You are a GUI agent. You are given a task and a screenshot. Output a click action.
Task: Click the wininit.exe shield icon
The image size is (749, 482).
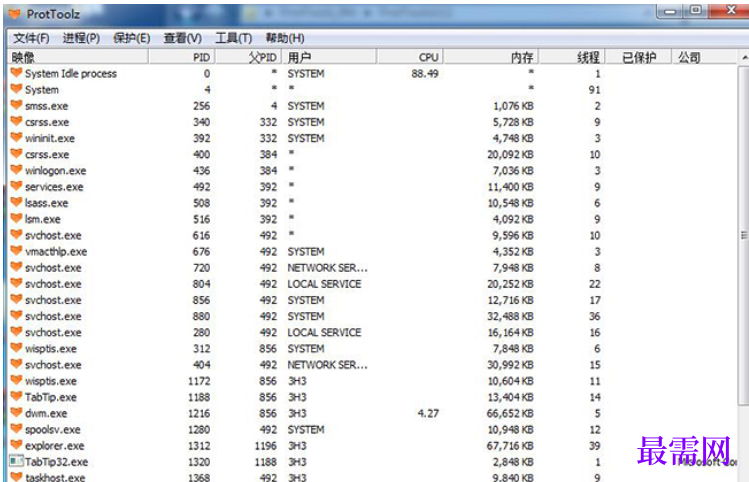[x=16, y=138]
